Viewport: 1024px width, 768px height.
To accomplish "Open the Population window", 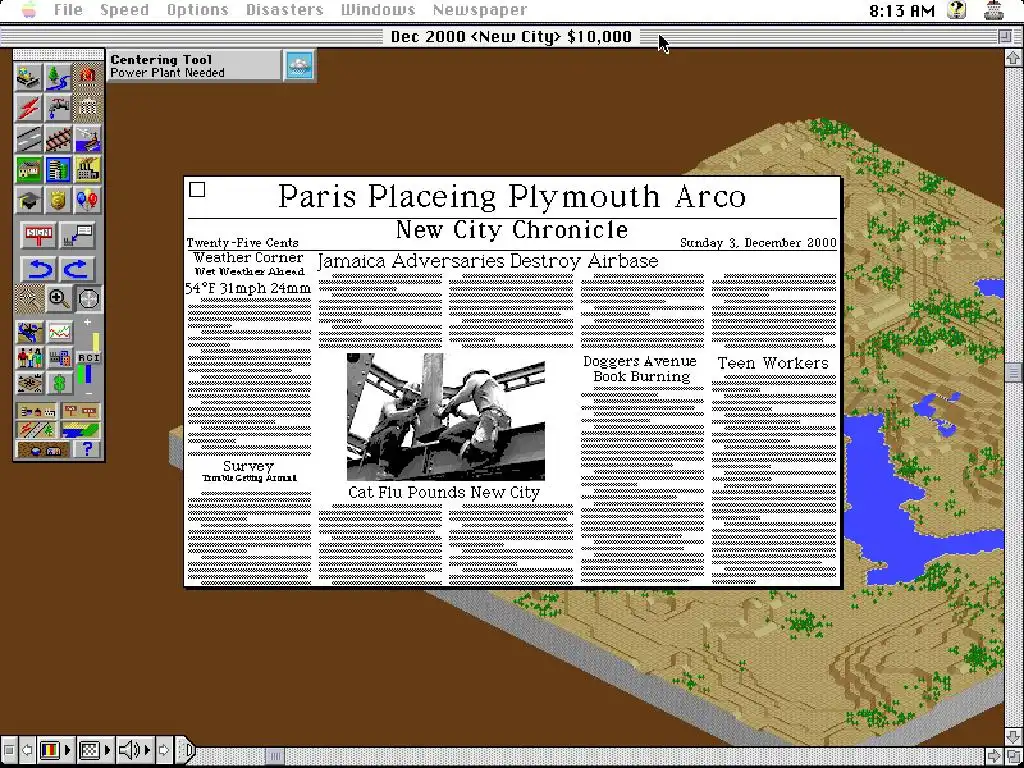I will (29, 357).
